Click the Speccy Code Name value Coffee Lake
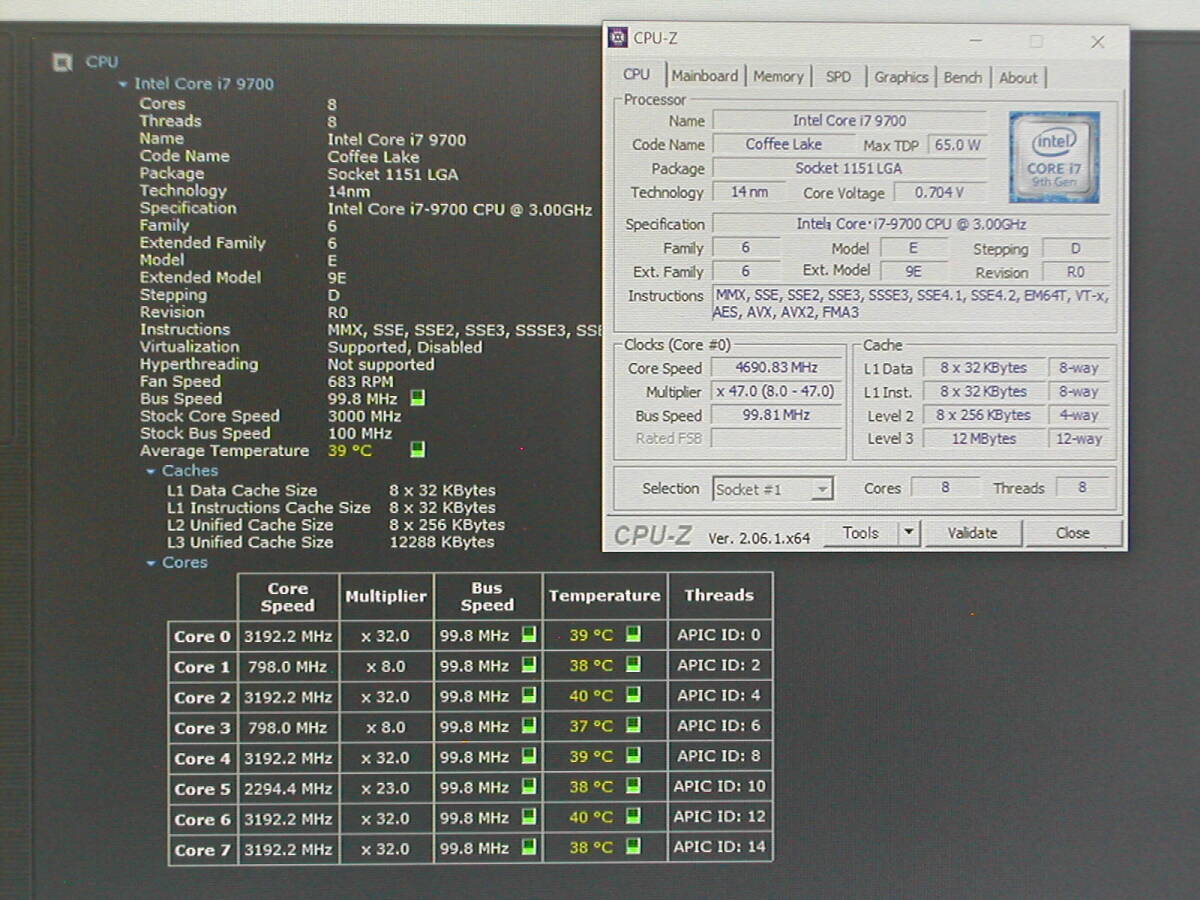Image resolution: width=1200 pixels, height=900 pixels. (373, 156)
